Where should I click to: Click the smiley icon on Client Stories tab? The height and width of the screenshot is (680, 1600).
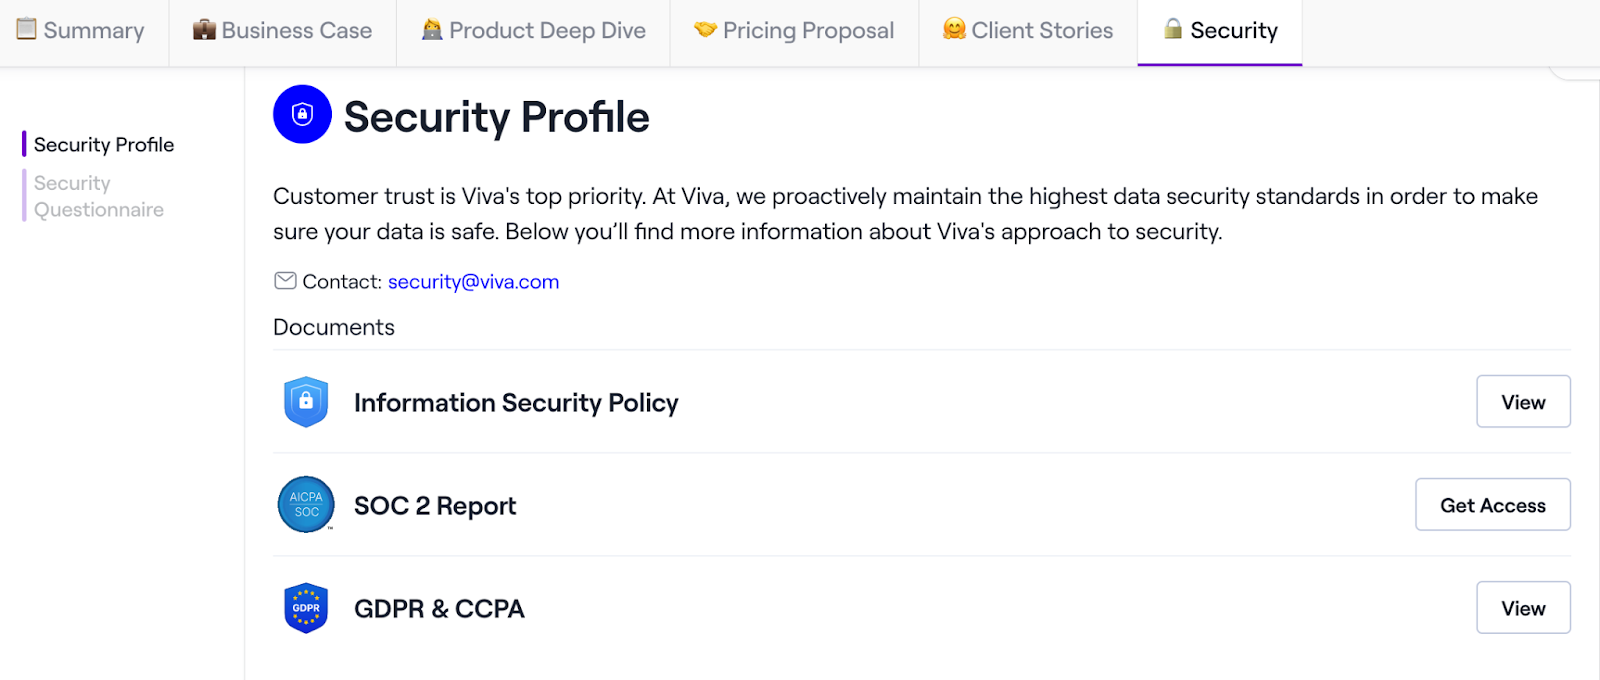(954, 29)
